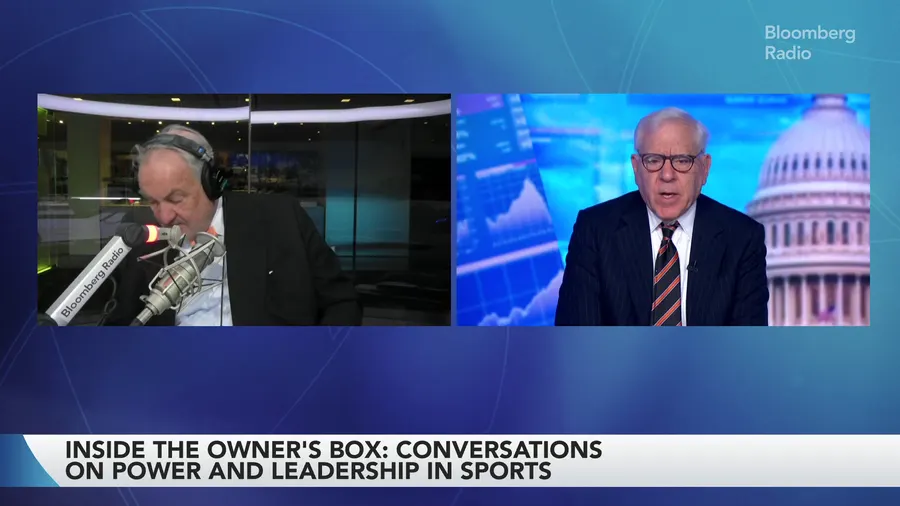Click the Bloomberg Radio microphone flag label
The height and width of the screenshot is (506, 900).
[x=90, y=282]
